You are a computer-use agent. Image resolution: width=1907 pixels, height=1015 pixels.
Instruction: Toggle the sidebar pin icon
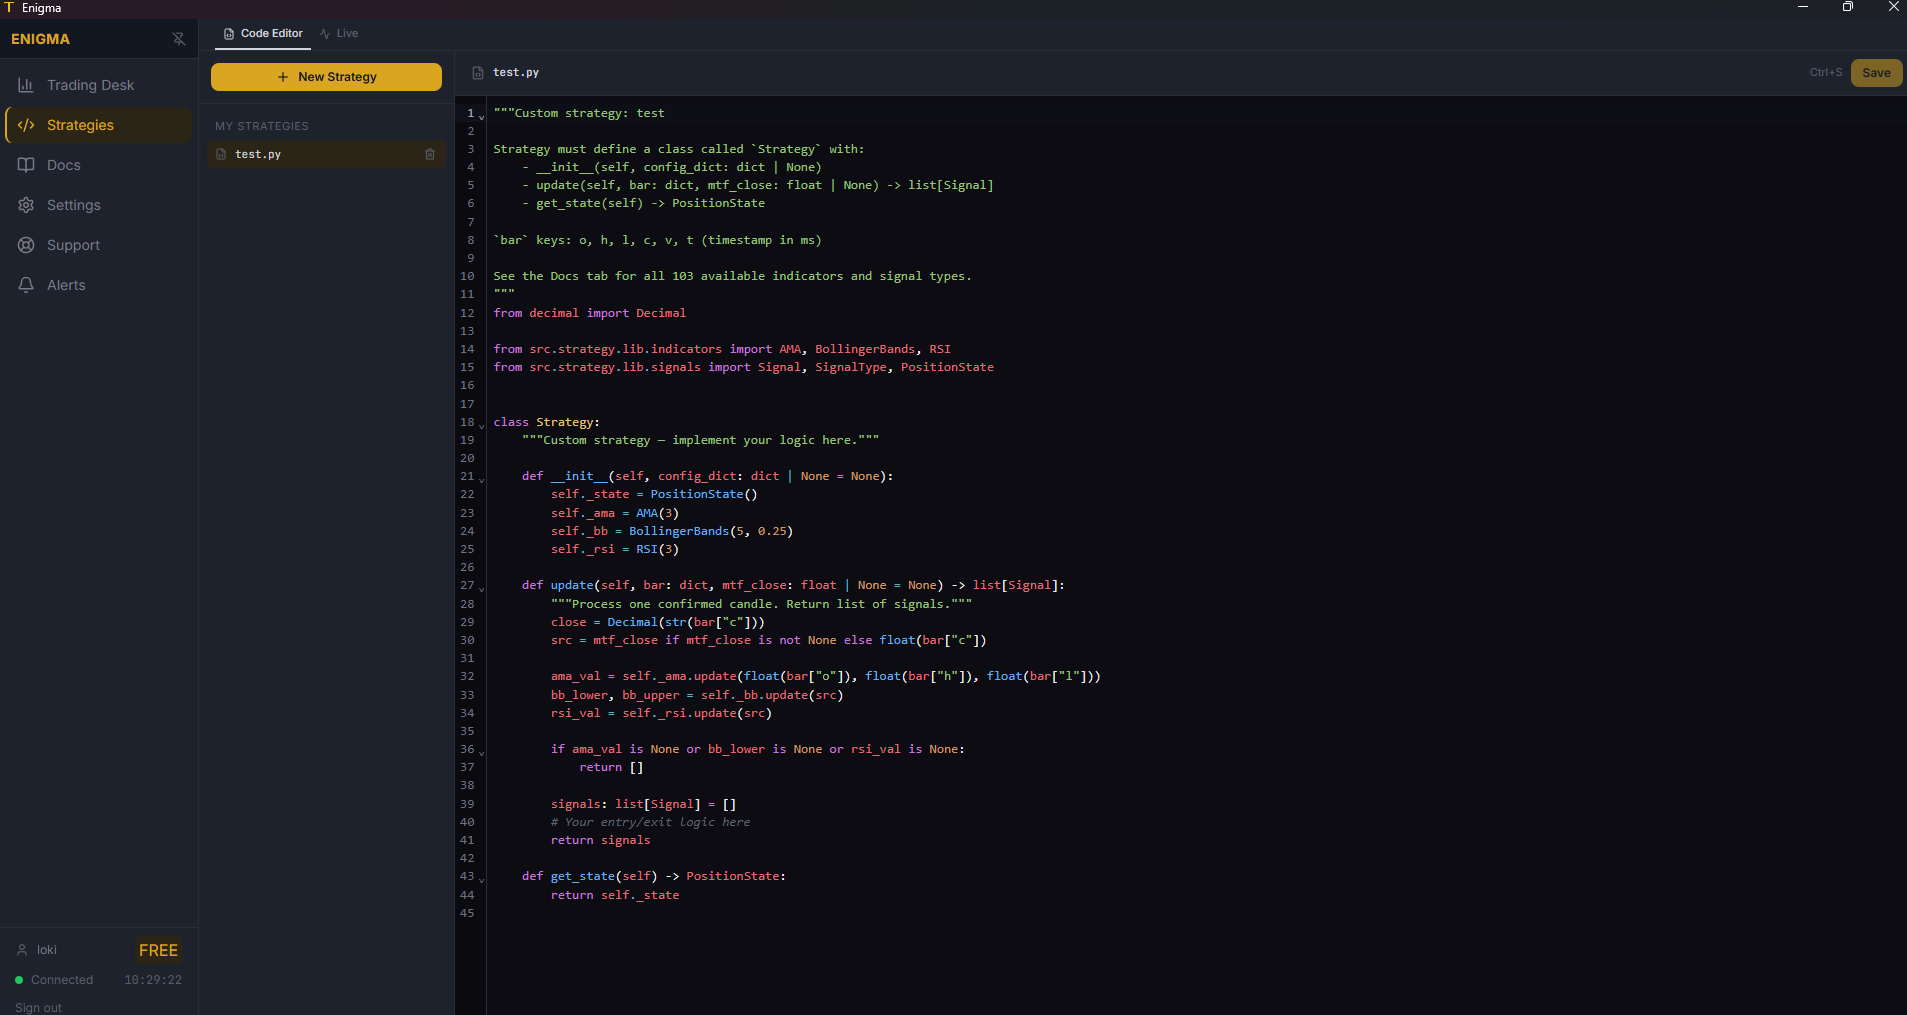pyautogui.click(x=178, y=39)
